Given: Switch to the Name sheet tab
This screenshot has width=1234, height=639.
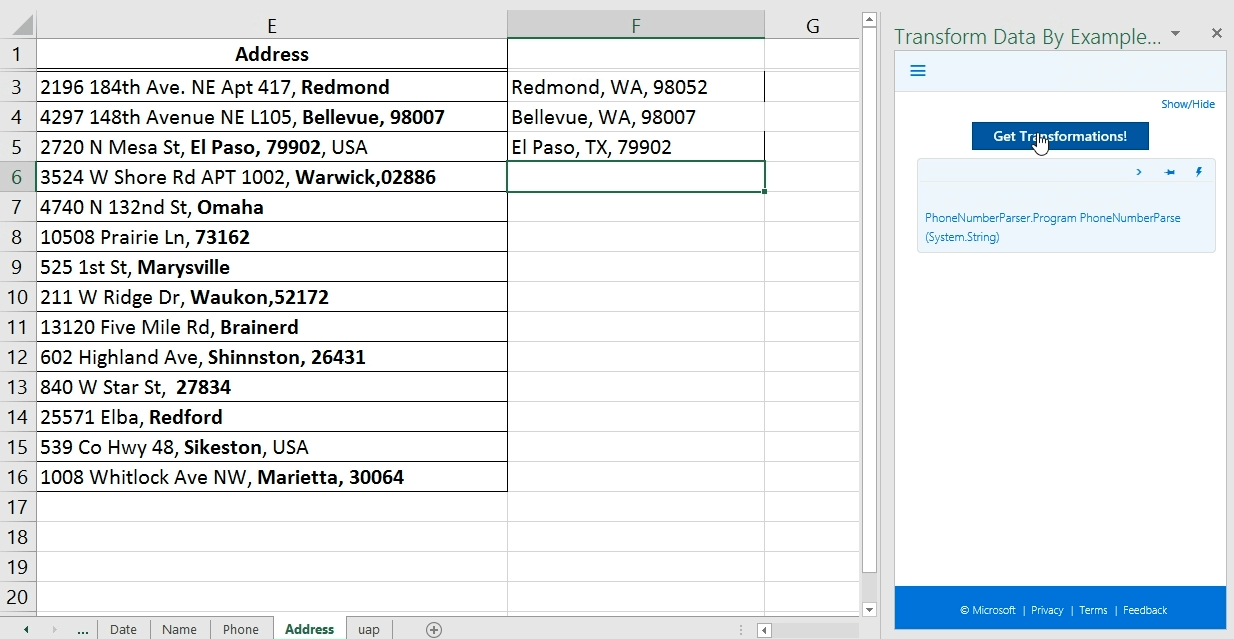Looking at the screenshot, I should 179,629.
